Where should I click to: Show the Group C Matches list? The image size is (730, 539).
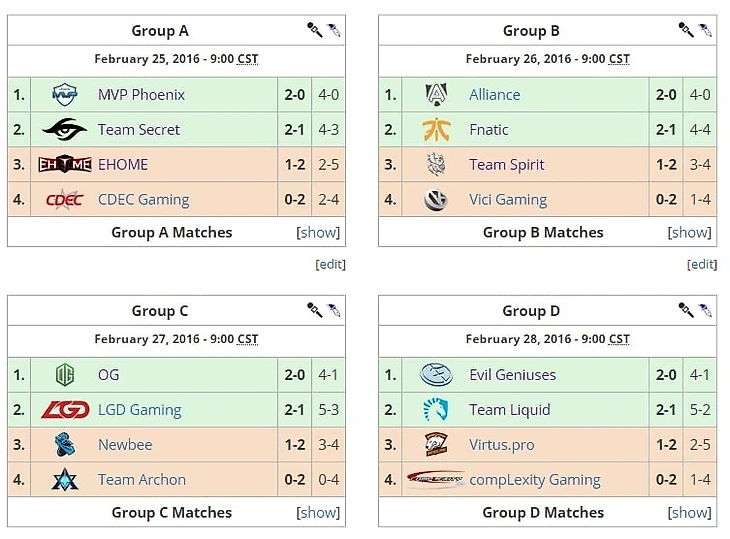(318, 512)
